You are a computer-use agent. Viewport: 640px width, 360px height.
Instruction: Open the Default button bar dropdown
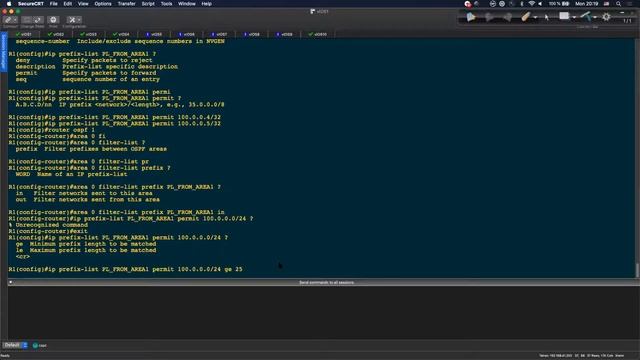(x=15, y=345)
